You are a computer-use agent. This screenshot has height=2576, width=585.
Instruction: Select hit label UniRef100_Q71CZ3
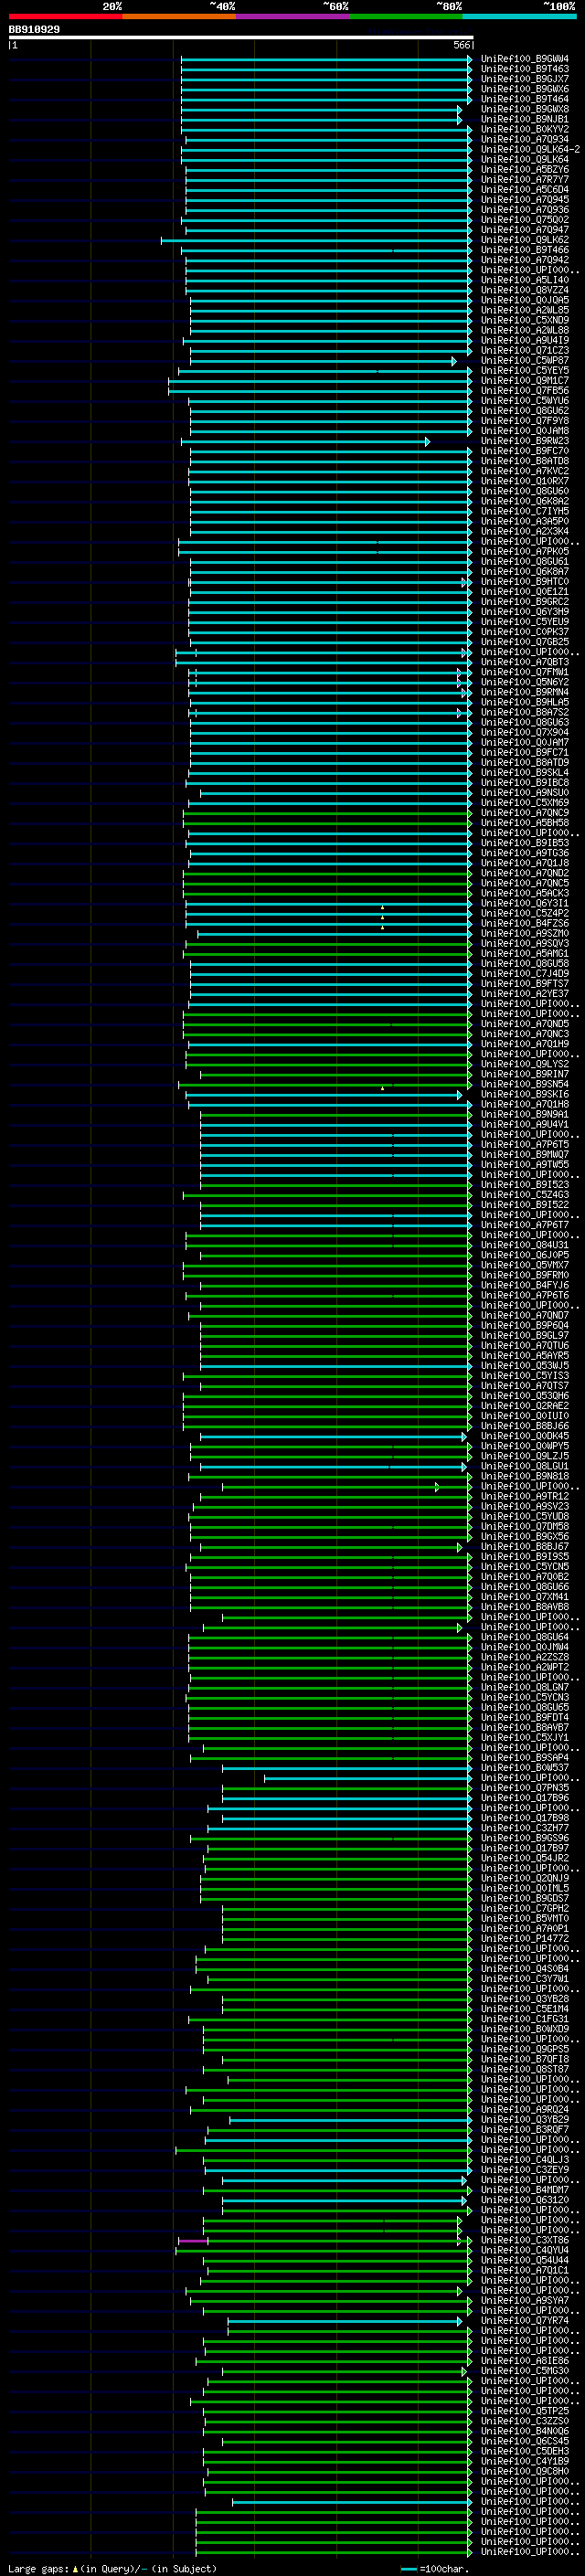[x=525, y=350]
